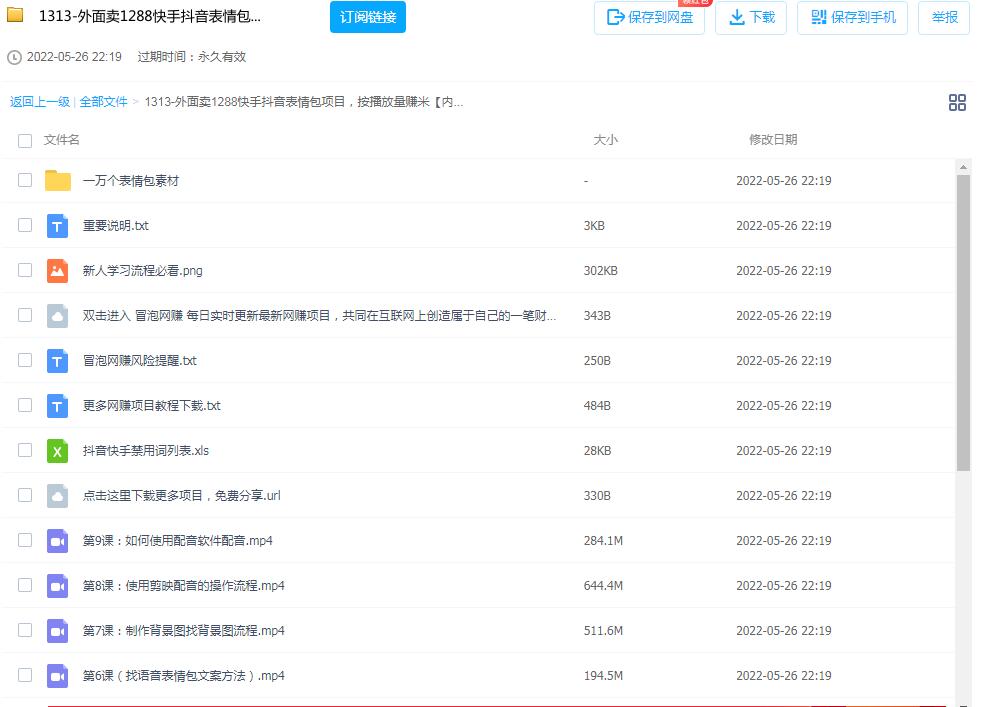Click the shared folder icon beside the title

pos(15,14)
